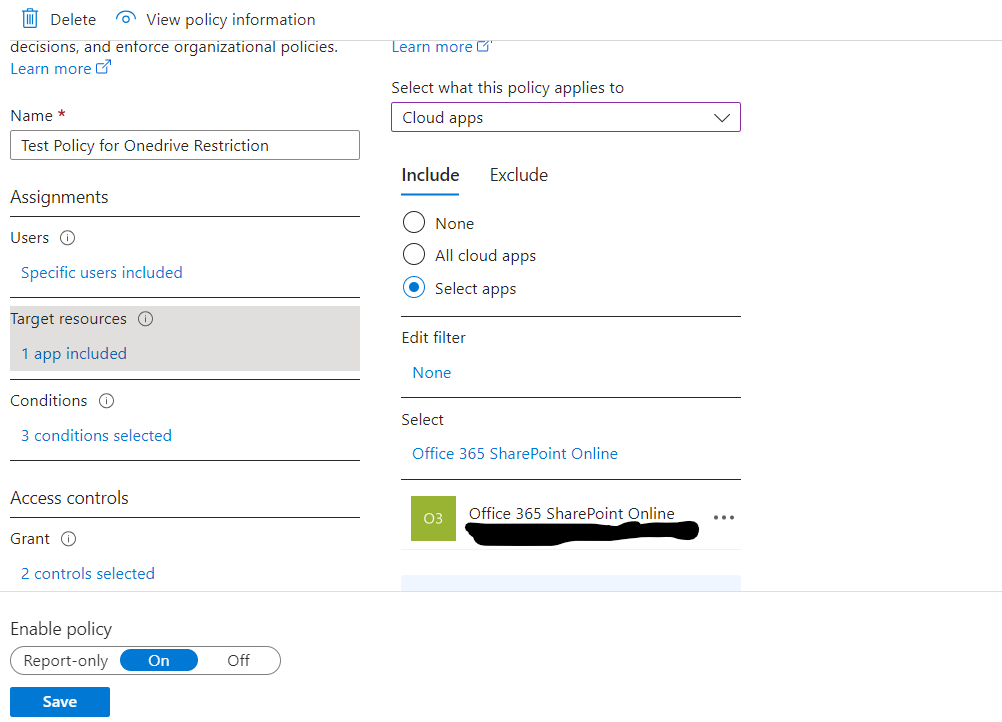
Task: Select the None radio button under Include
Action: [x=414, y=222]
